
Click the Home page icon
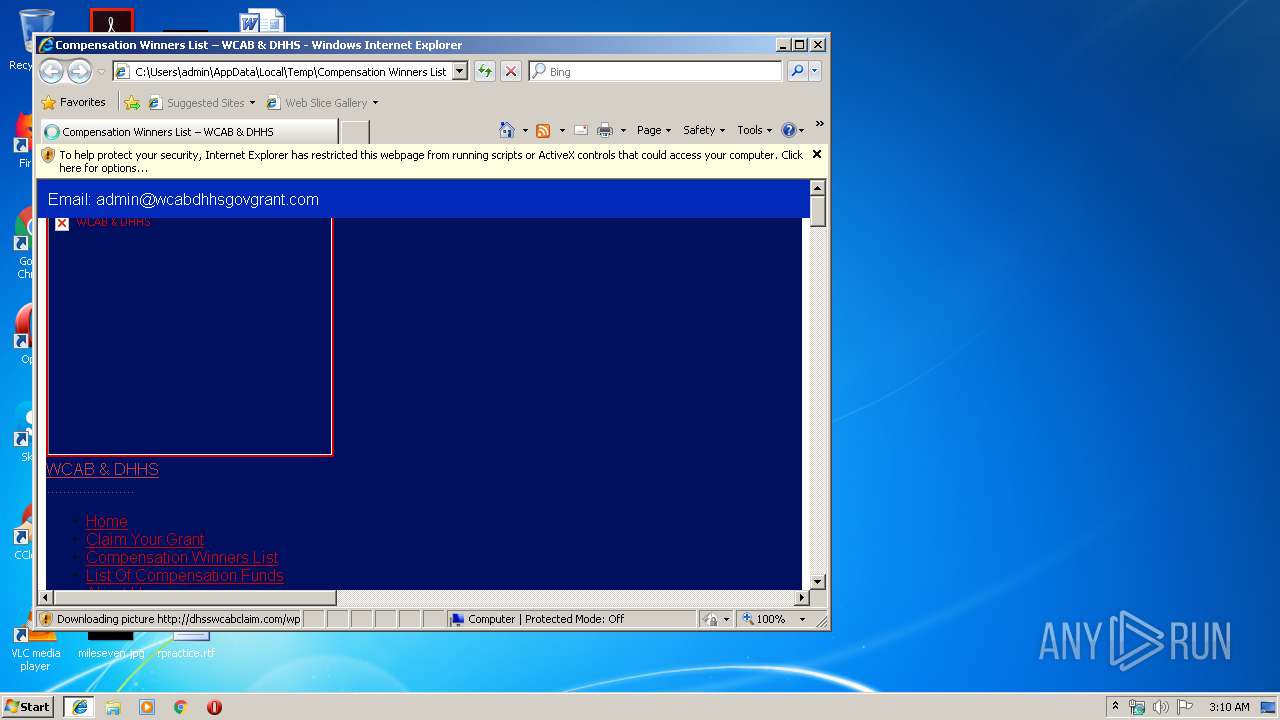(507, 130)
